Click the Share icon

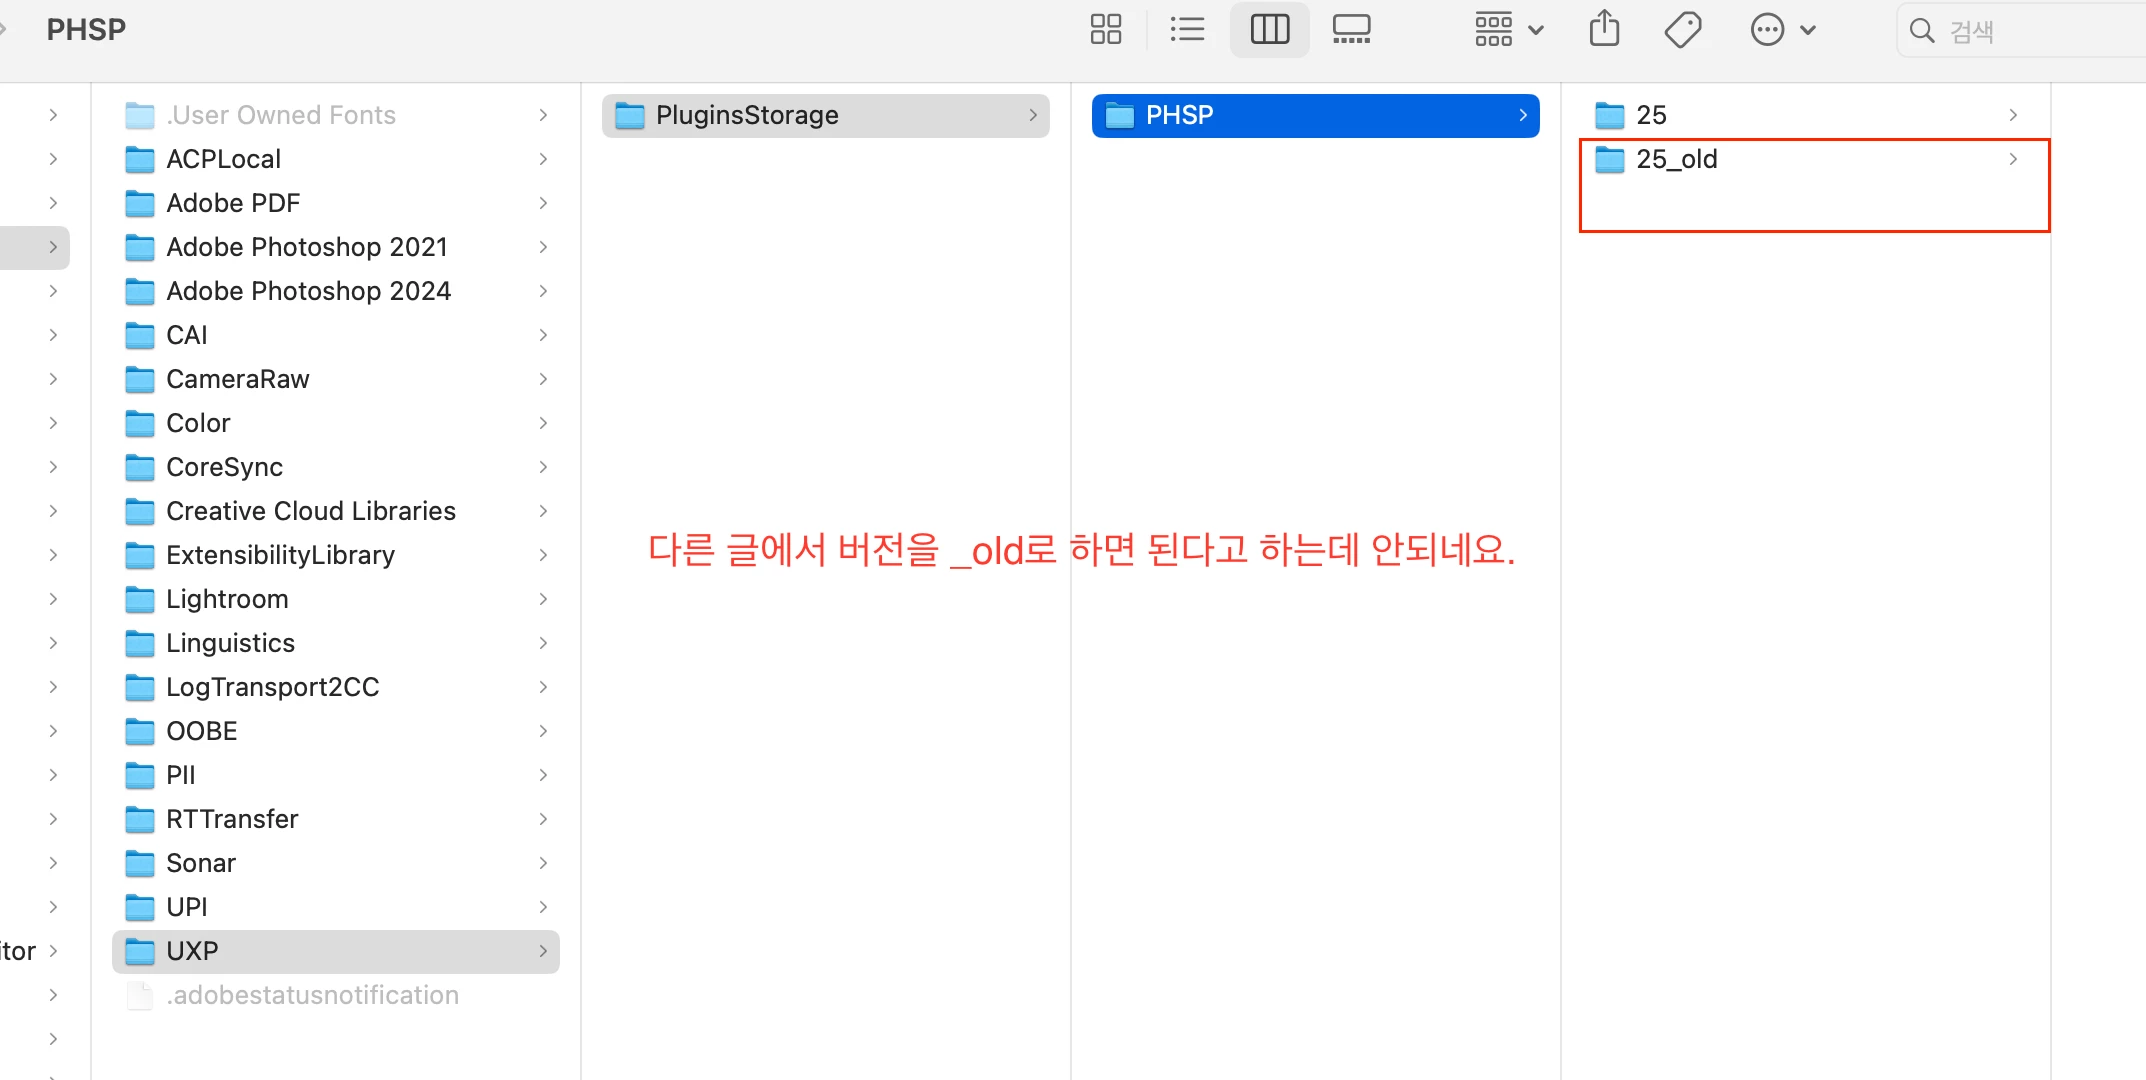tap(1604, 30)
